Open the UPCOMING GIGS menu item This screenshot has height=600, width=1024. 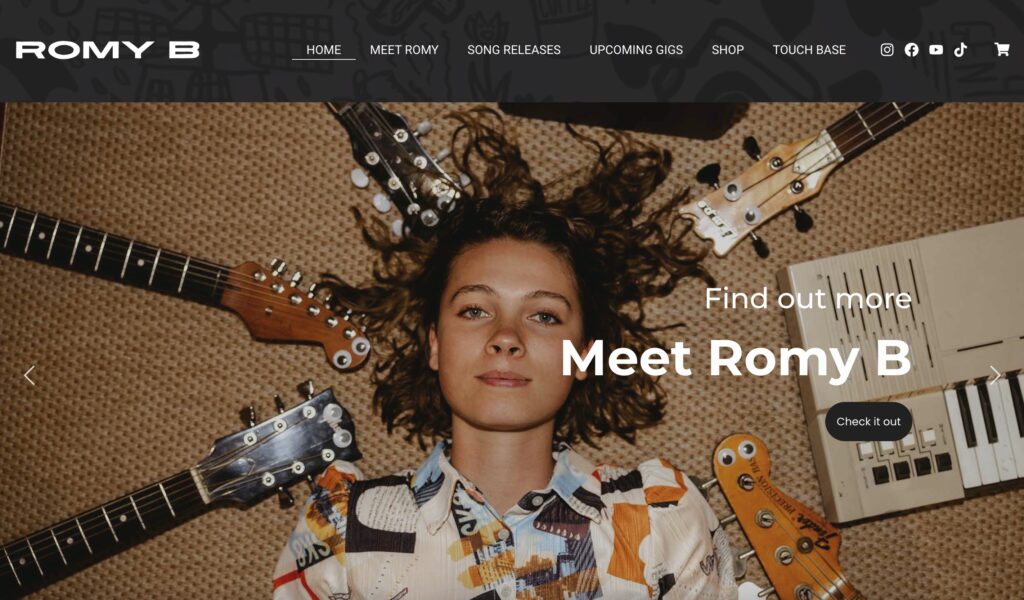tap(636, 50)
